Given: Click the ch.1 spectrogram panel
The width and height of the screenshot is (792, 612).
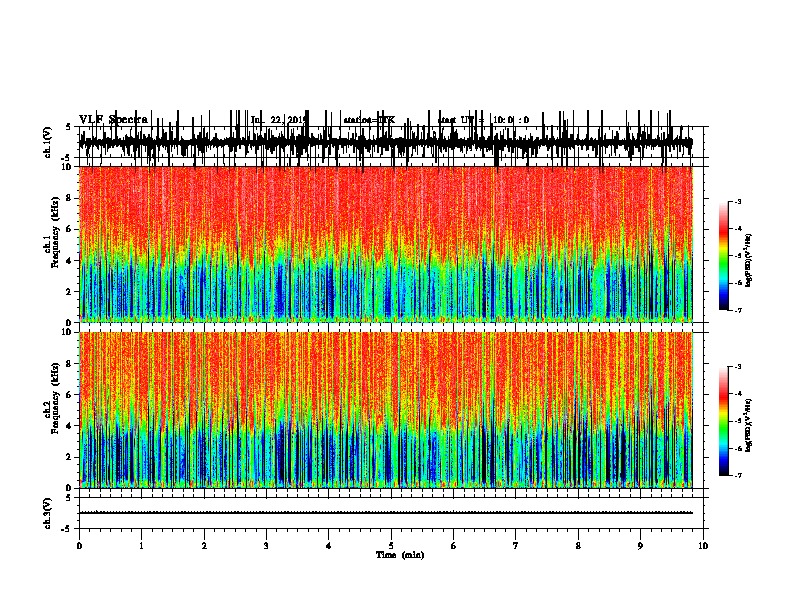Looking at the screenshot, I should click(x=385, y=244).
